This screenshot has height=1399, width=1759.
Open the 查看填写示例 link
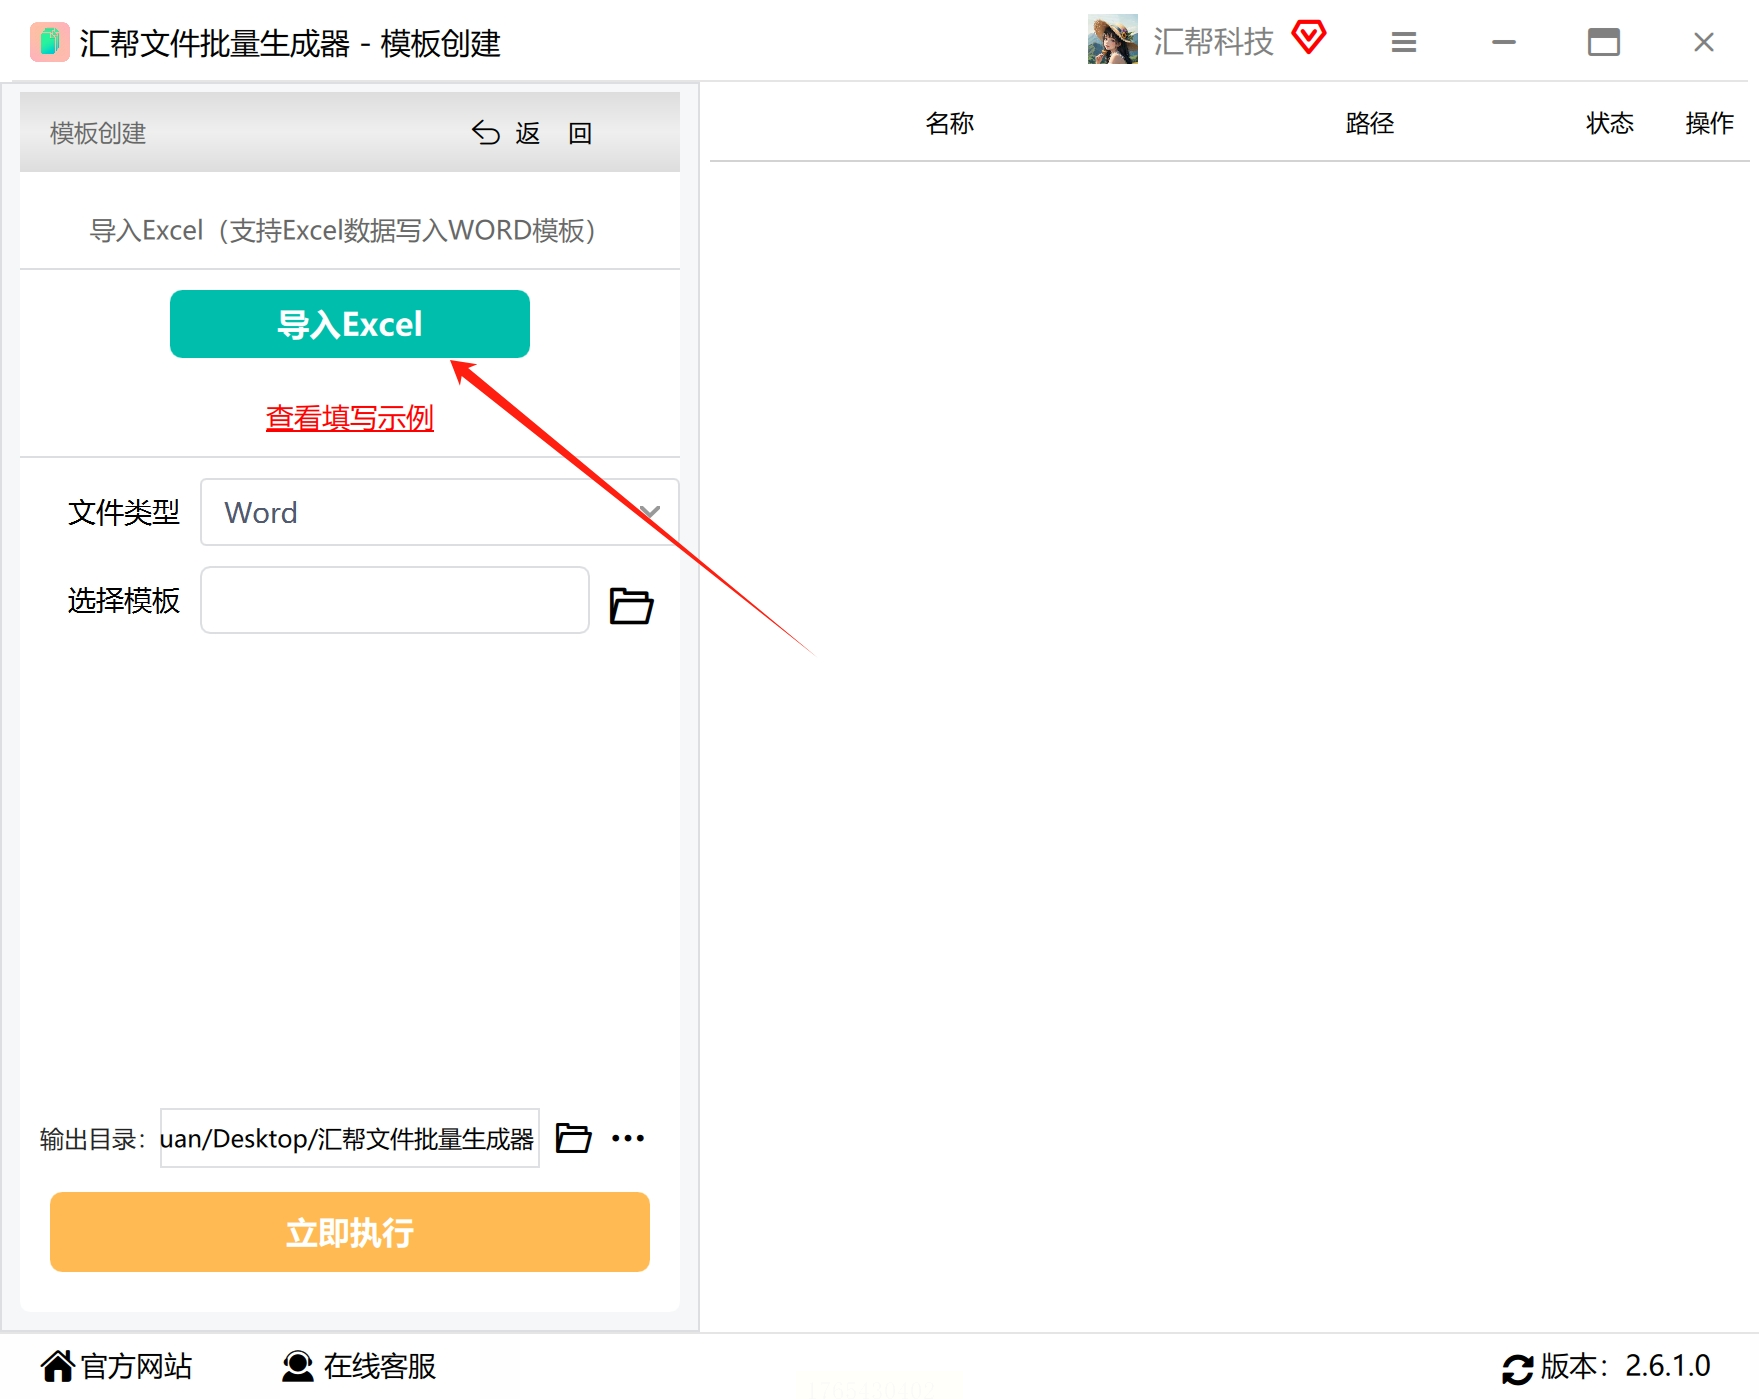pyautogui.click(x=350, y=418)
